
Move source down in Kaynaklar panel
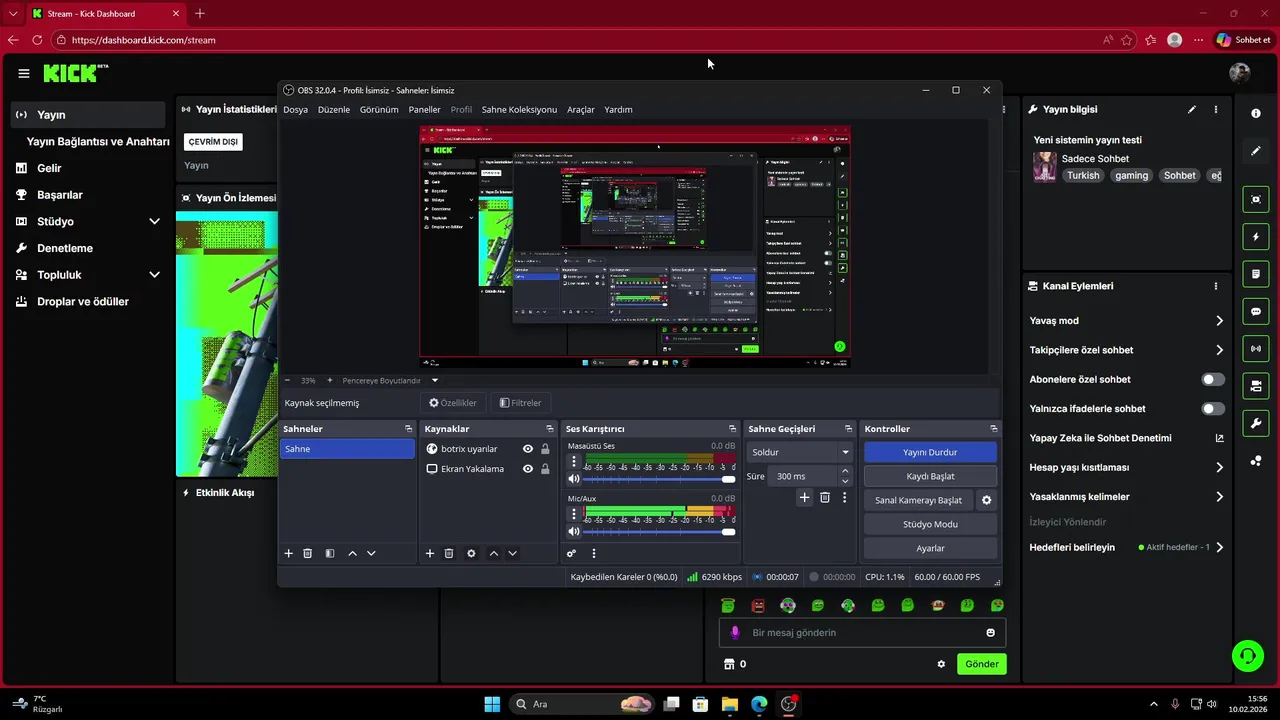pos(512,553)
